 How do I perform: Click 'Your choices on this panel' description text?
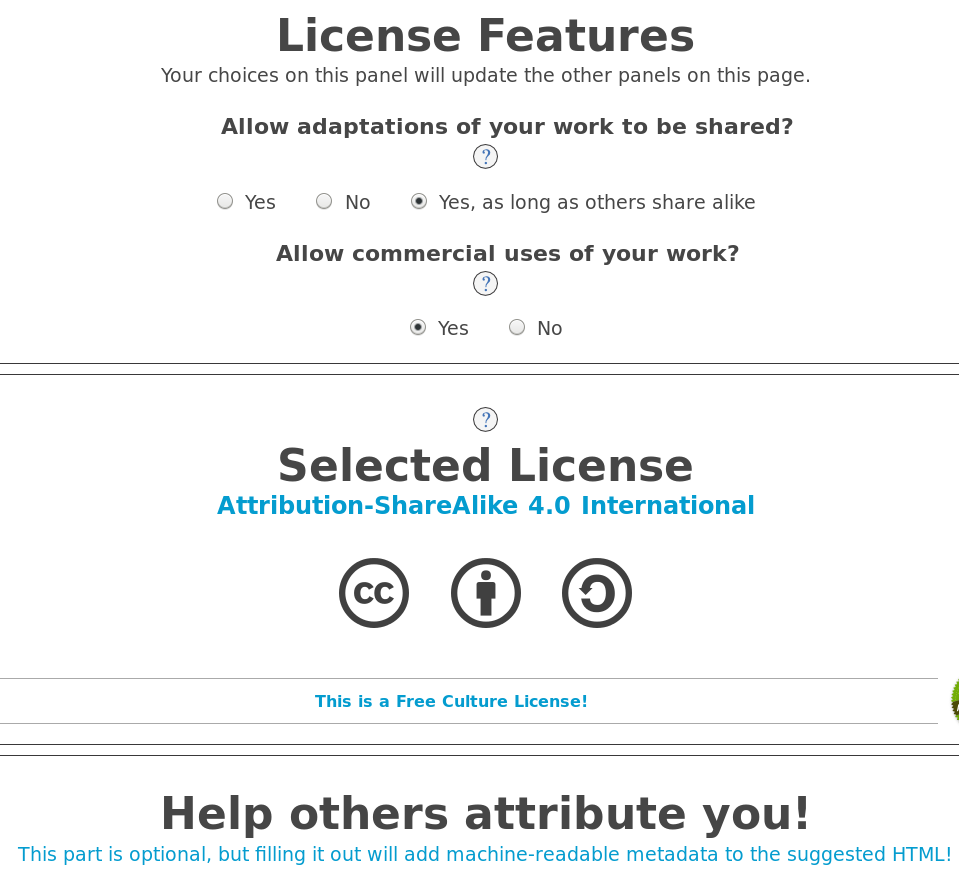(x=486, y=75)
